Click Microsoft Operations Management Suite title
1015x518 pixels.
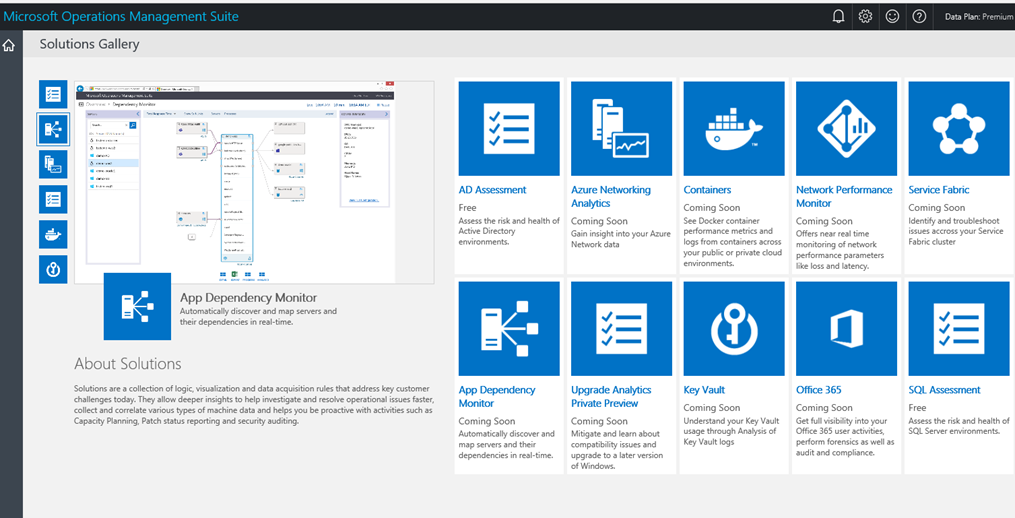[x=121, y=17]
